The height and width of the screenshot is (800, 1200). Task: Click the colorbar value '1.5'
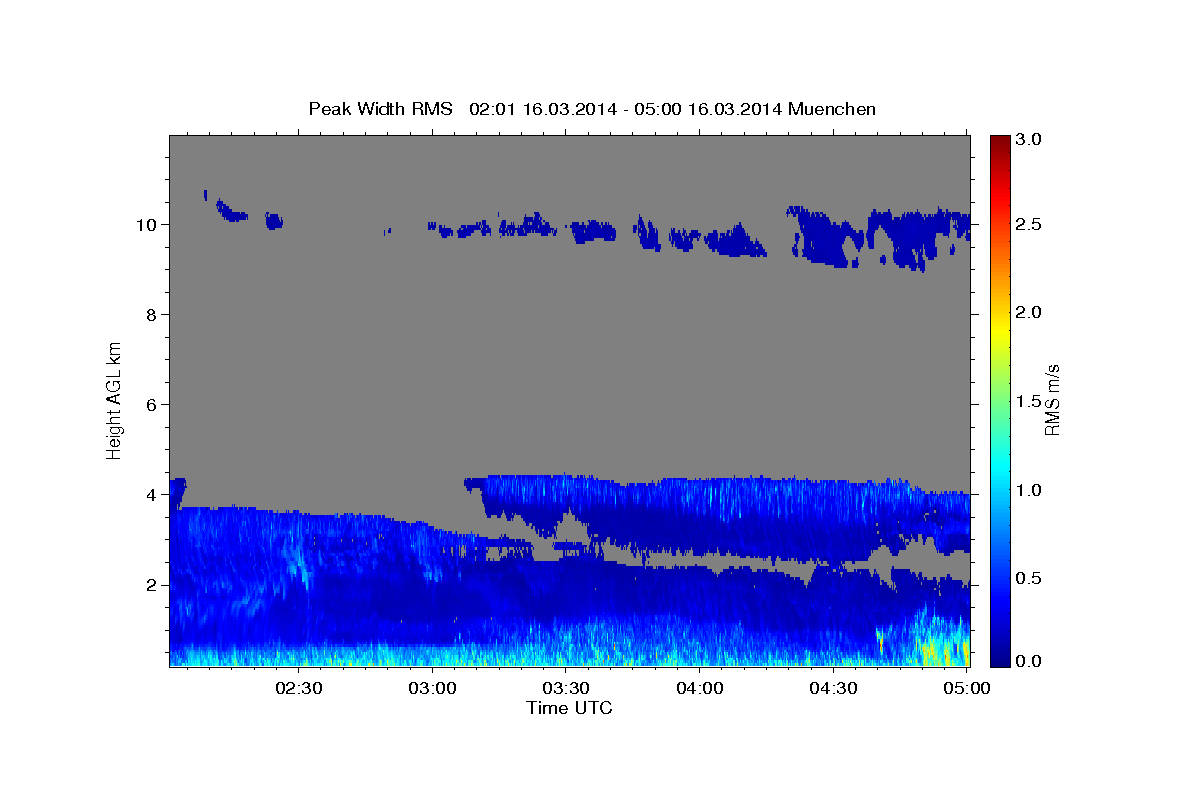point(1030,401)
